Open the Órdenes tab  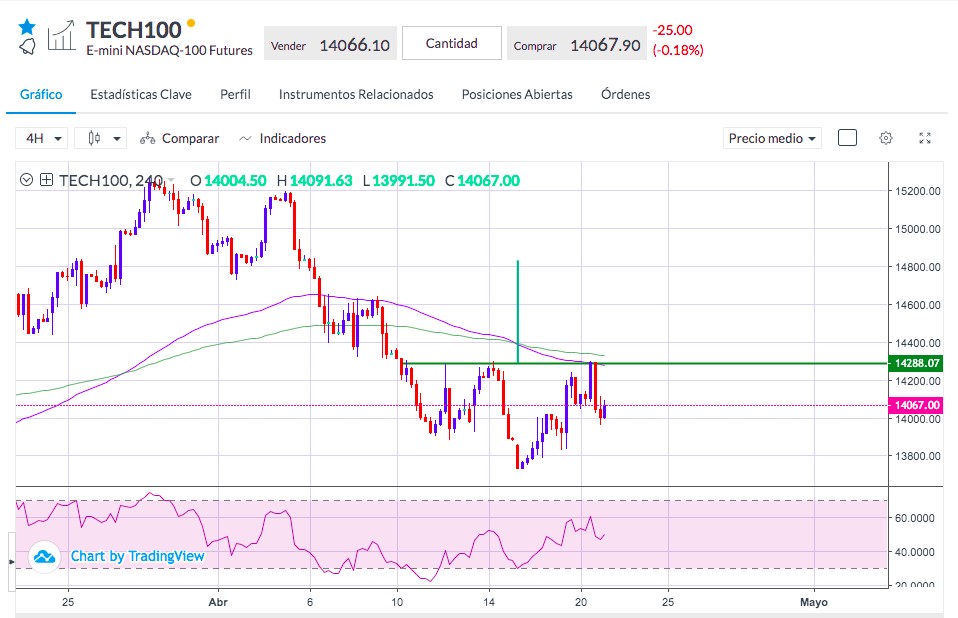626,95
